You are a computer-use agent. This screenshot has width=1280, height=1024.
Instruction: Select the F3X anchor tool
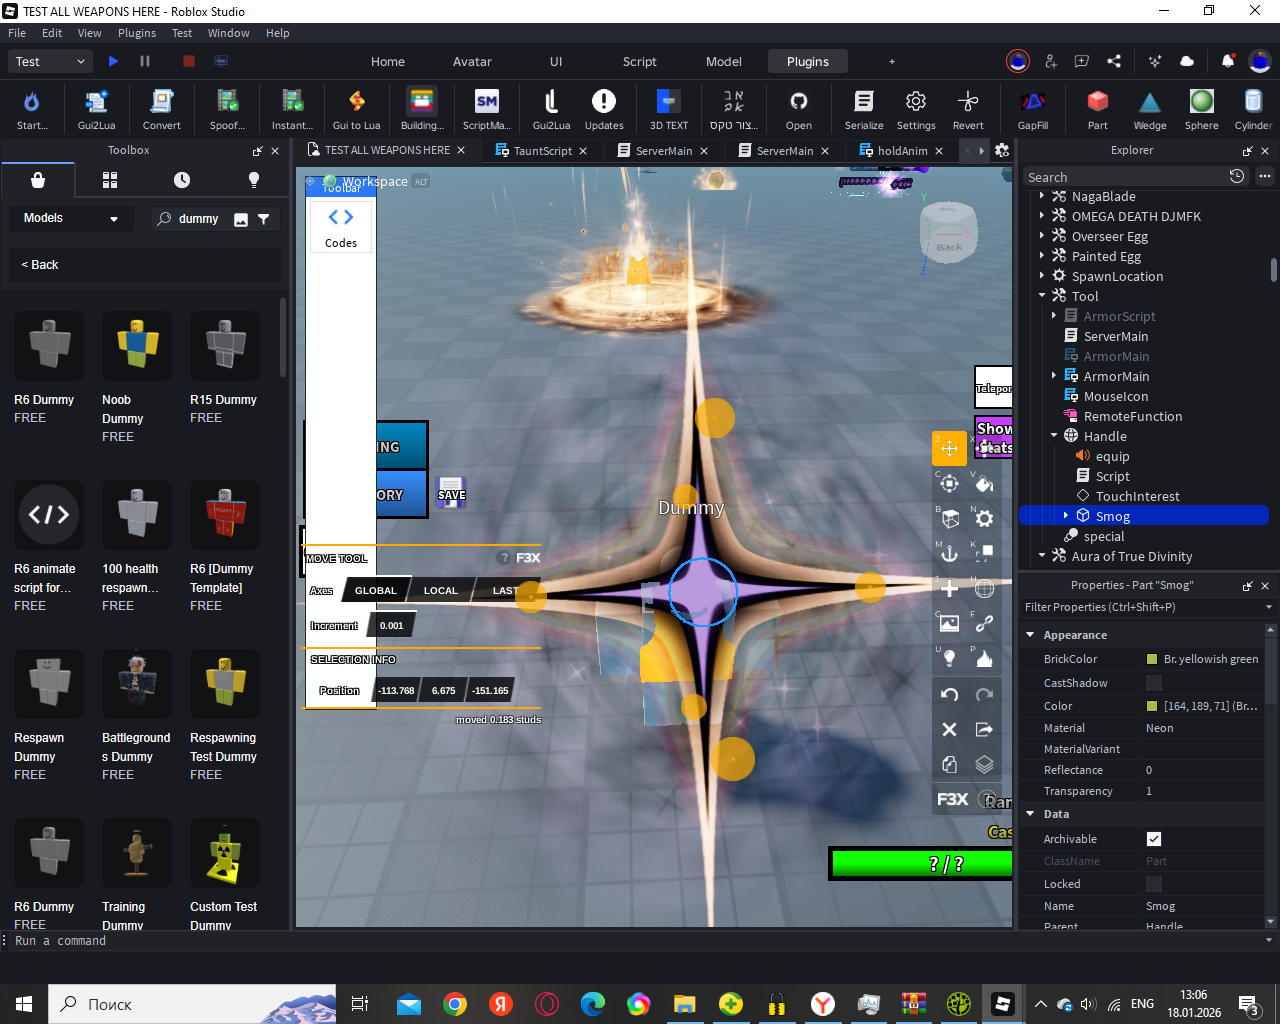[x=949, y=553]
